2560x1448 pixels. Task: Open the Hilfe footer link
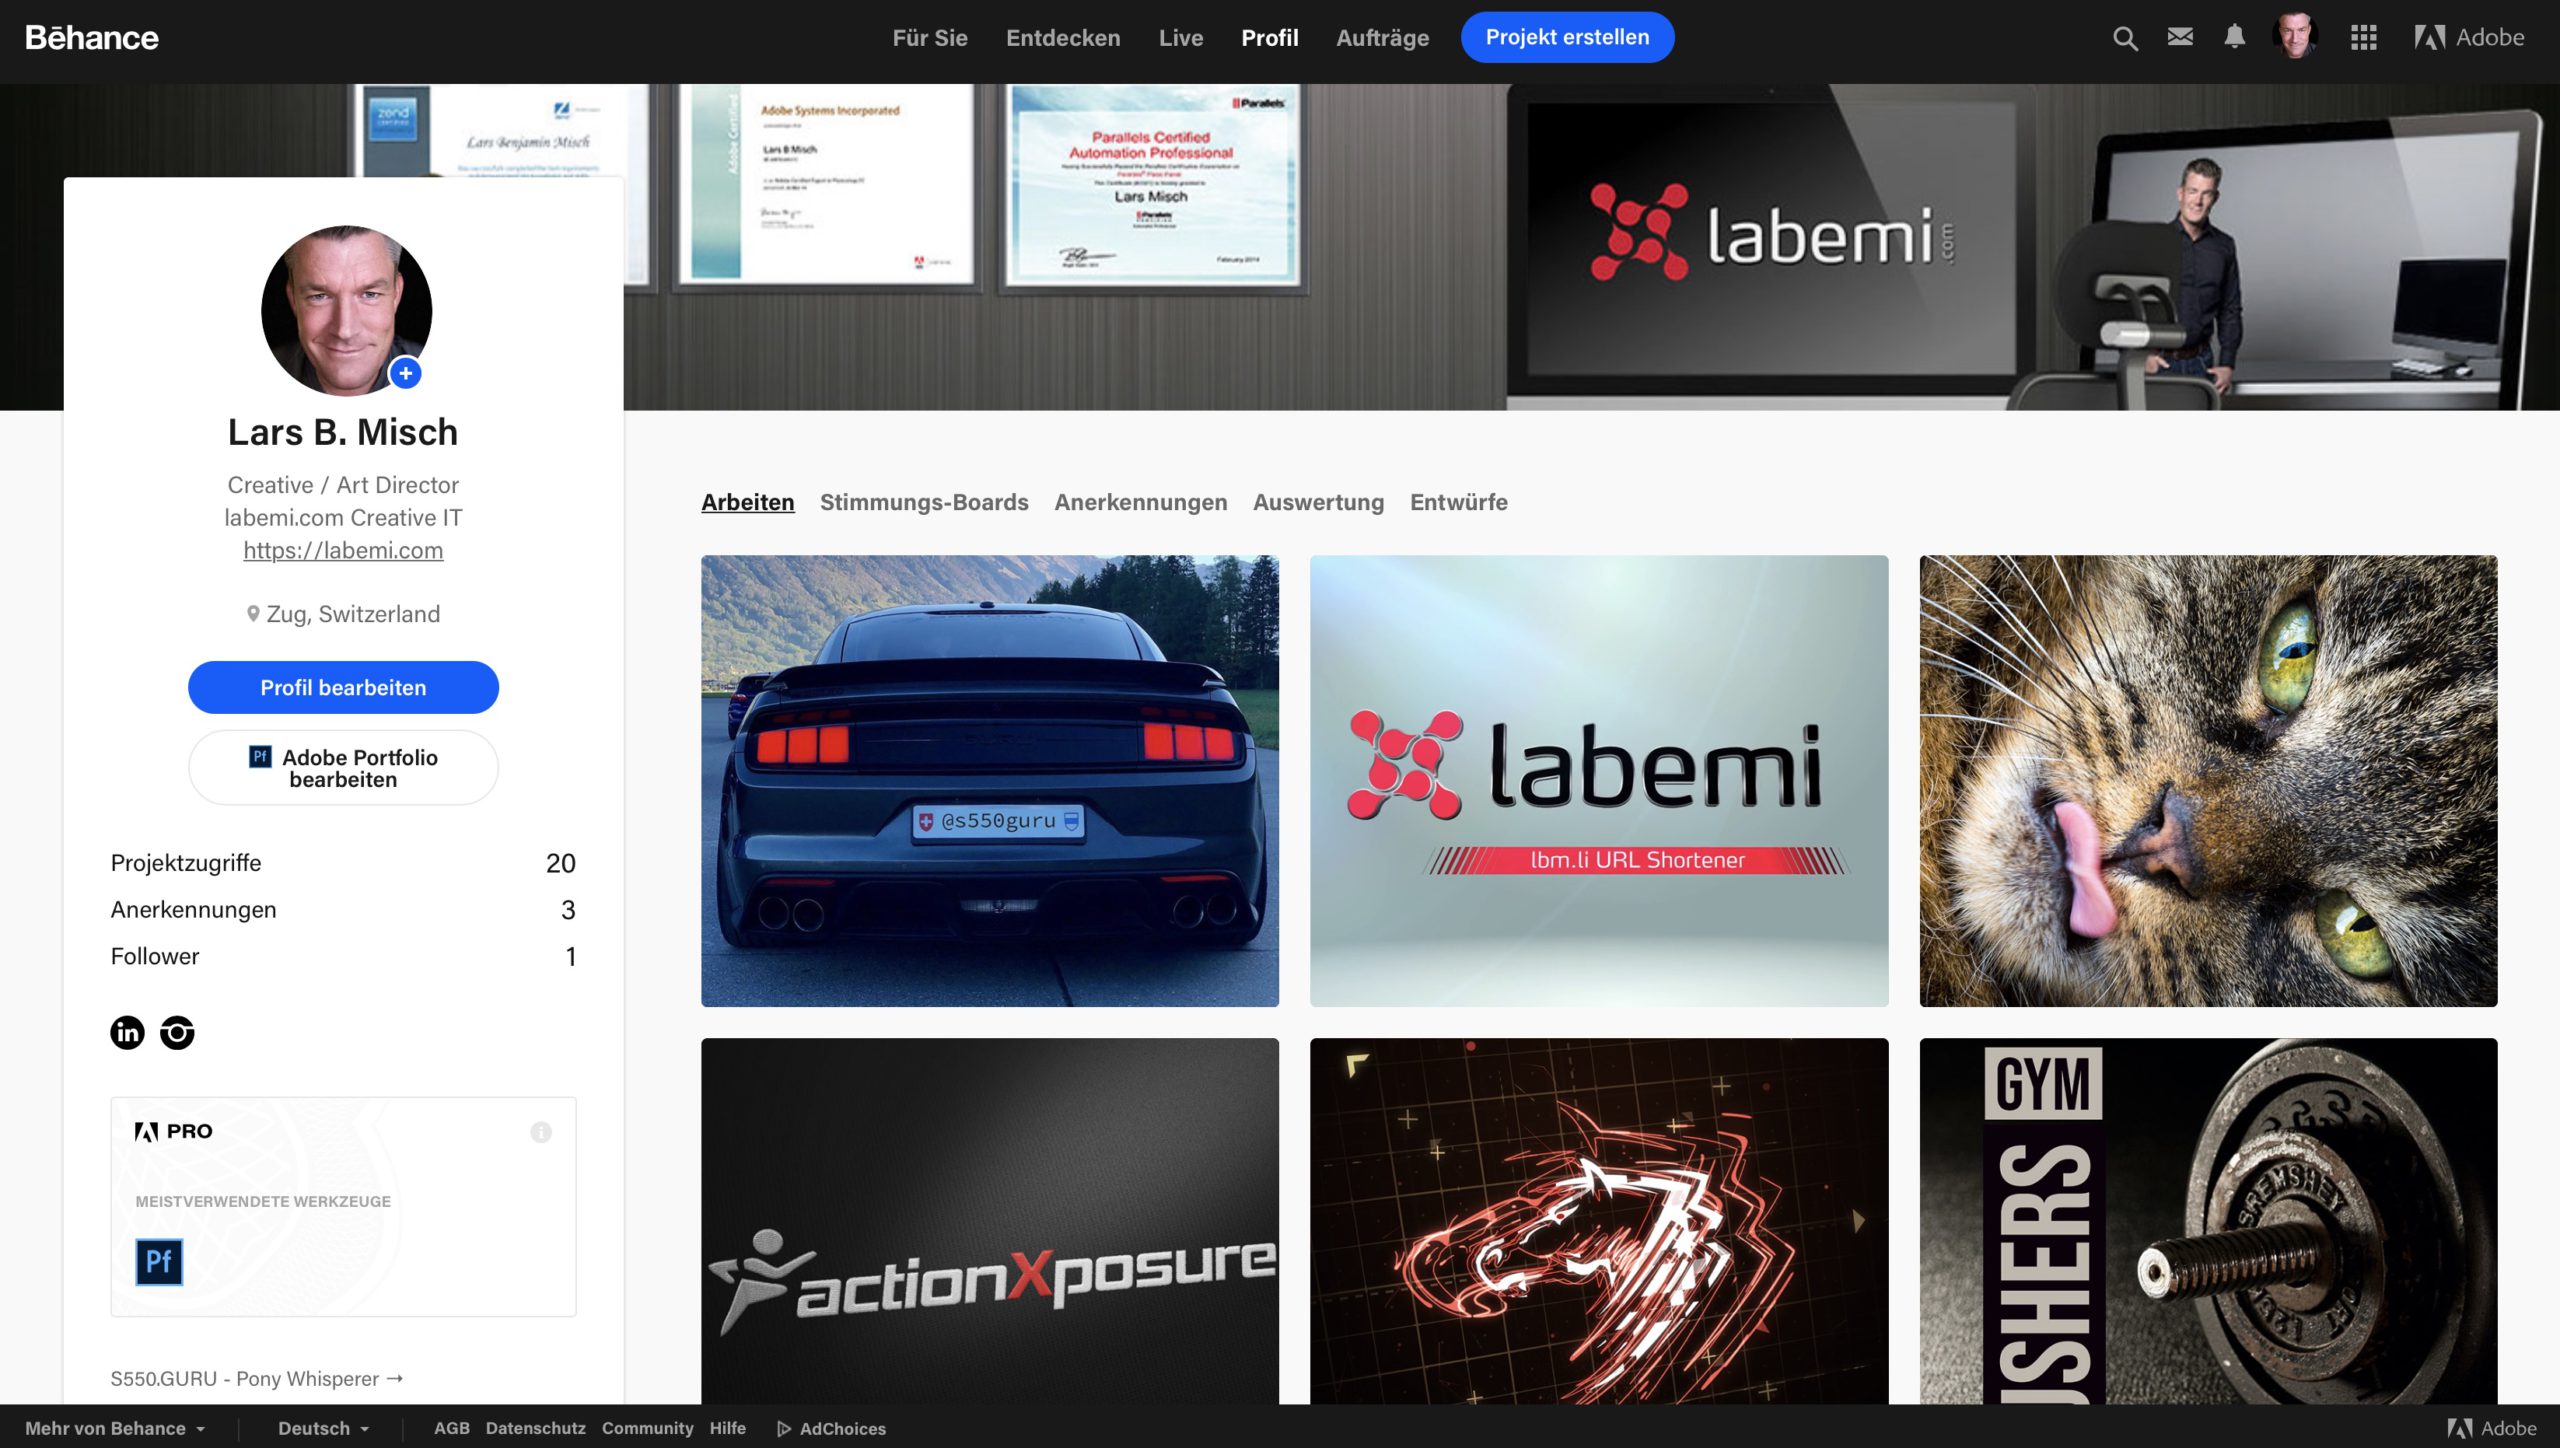point(727,1428)
